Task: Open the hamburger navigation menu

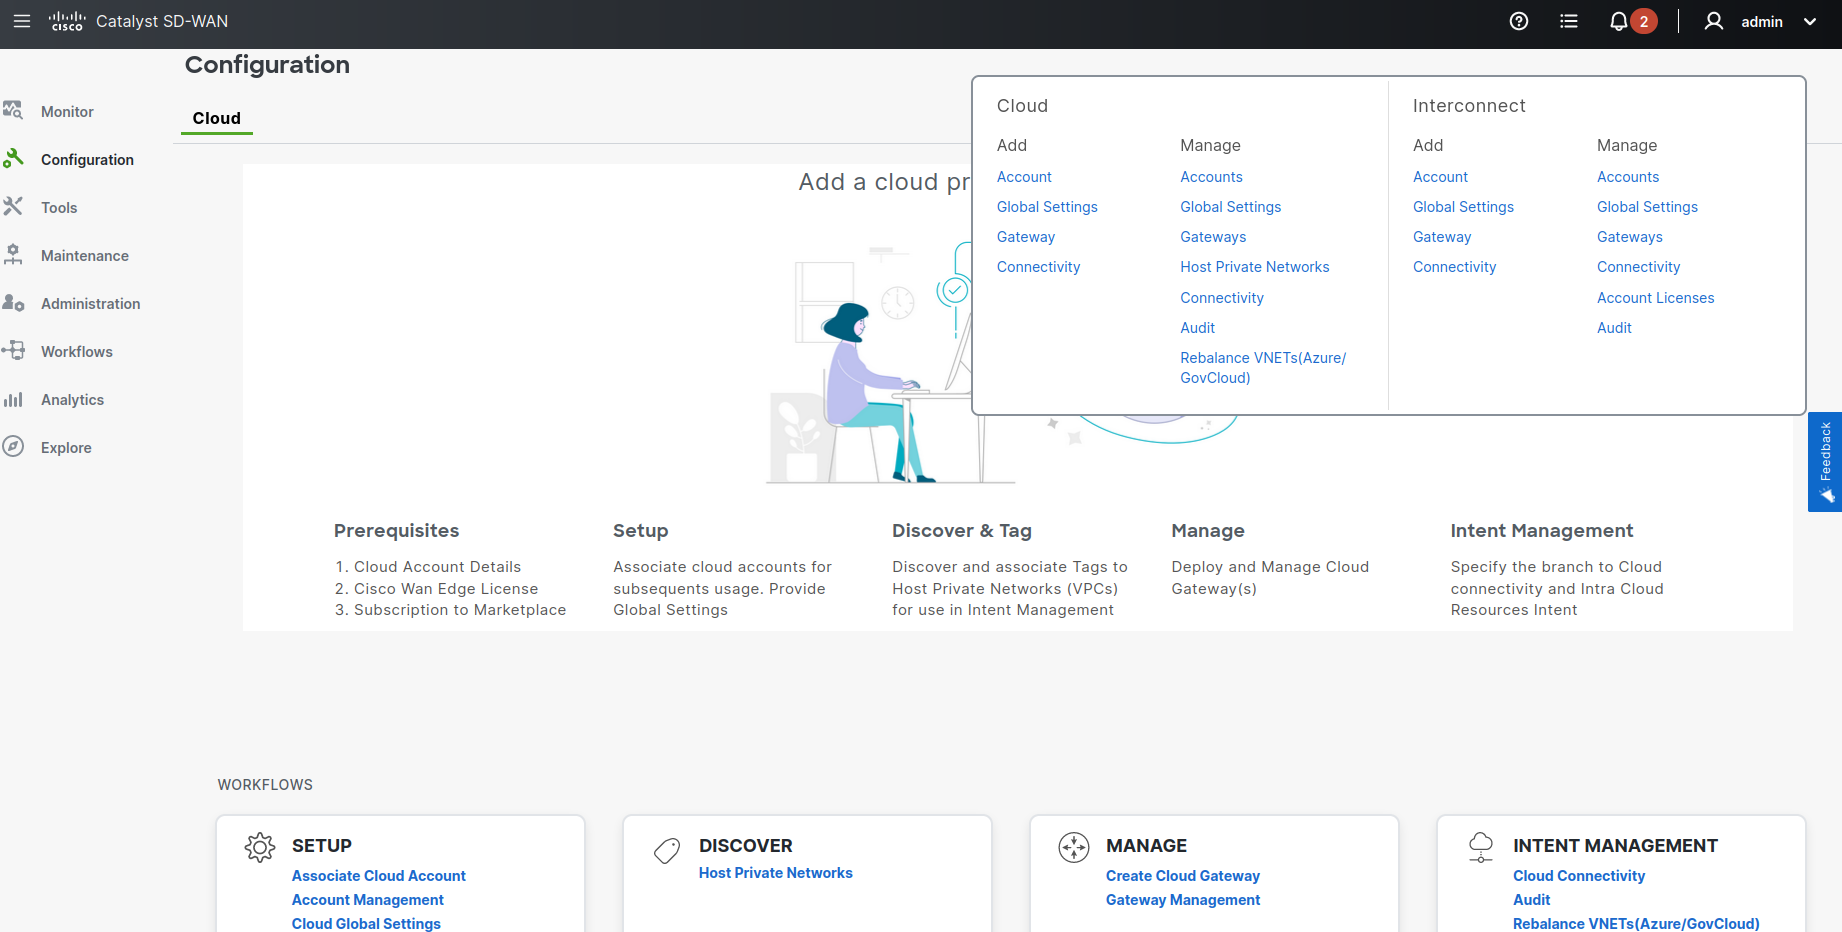Action: (22, 21)
